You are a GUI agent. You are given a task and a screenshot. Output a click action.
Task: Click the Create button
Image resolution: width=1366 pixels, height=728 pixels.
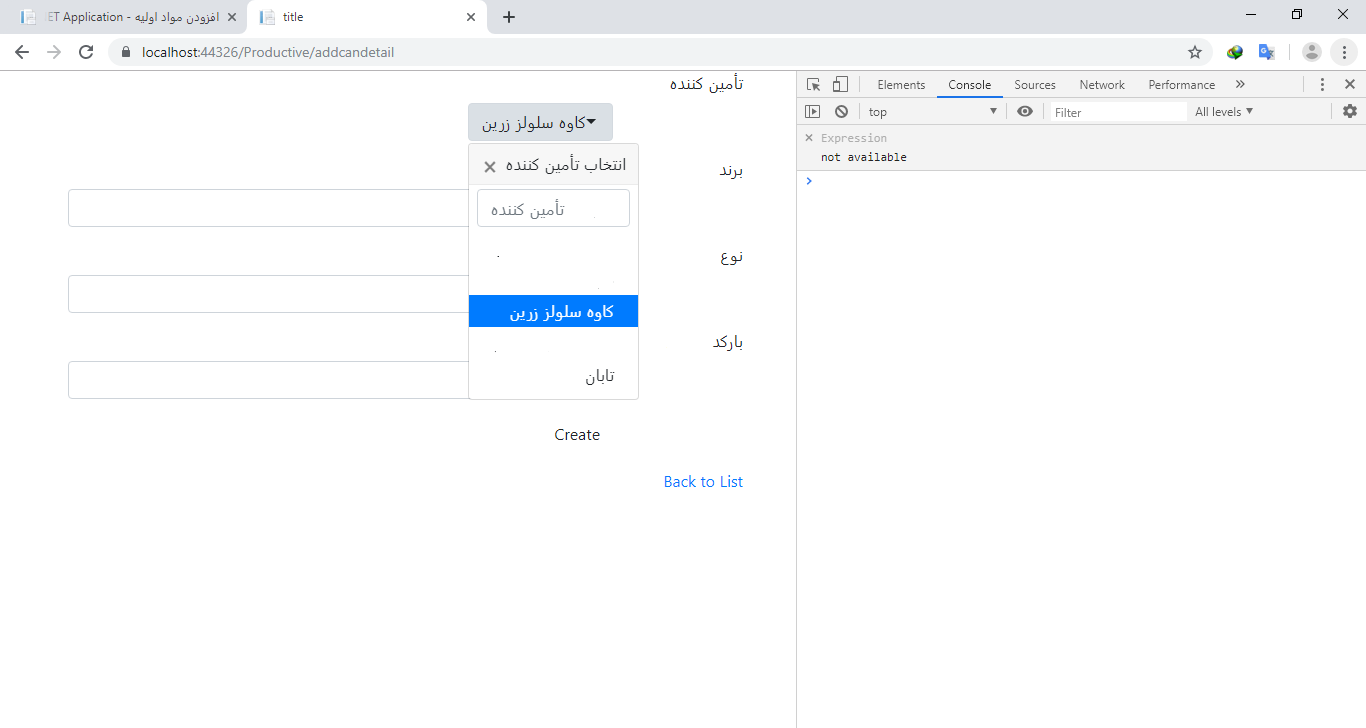pyautogui.click(x=577, y=435)
